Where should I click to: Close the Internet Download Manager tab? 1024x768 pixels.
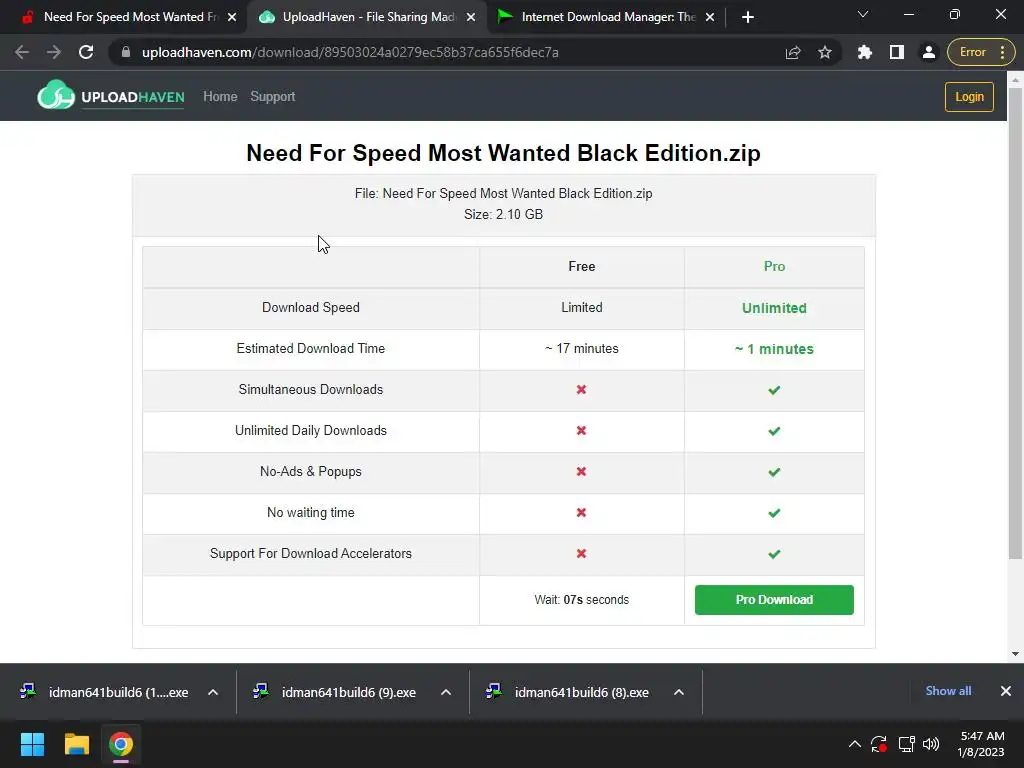pyautogui.click(x=710, y=17)
